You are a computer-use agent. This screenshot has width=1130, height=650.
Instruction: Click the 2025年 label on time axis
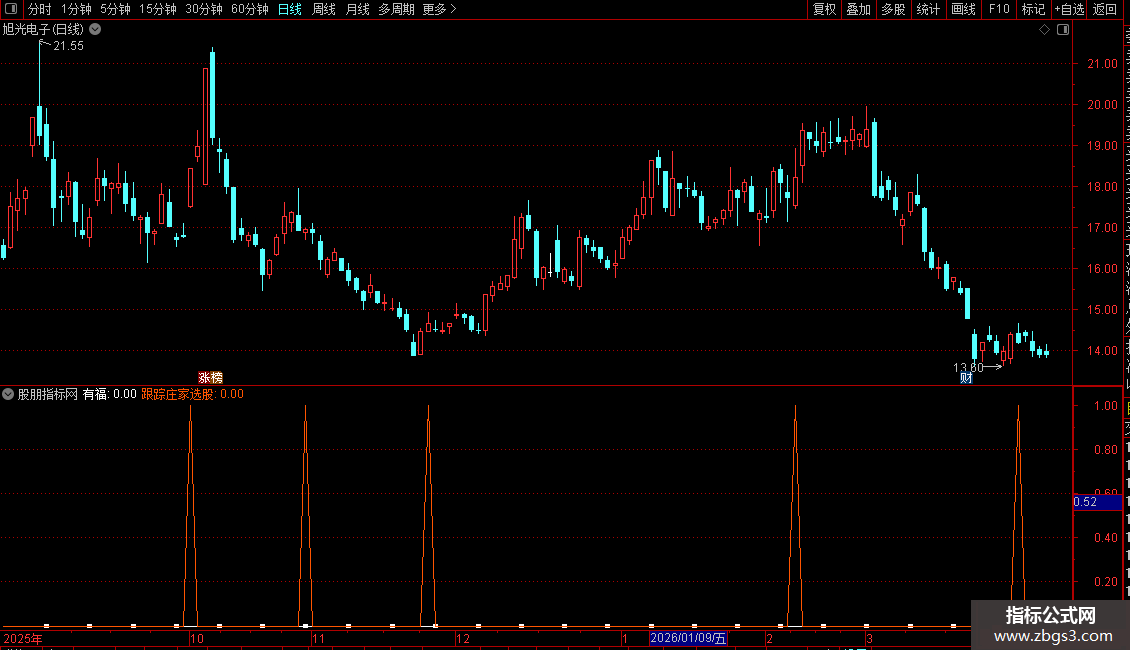pyautogui.click(x=23, y=638)
